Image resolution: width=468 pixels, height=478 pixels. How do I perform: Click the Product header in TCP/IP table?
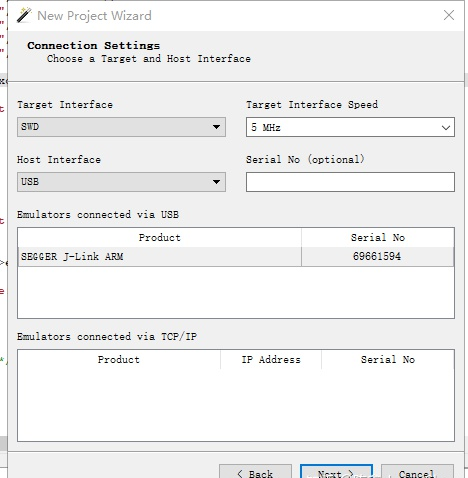(x=119, y=360)
